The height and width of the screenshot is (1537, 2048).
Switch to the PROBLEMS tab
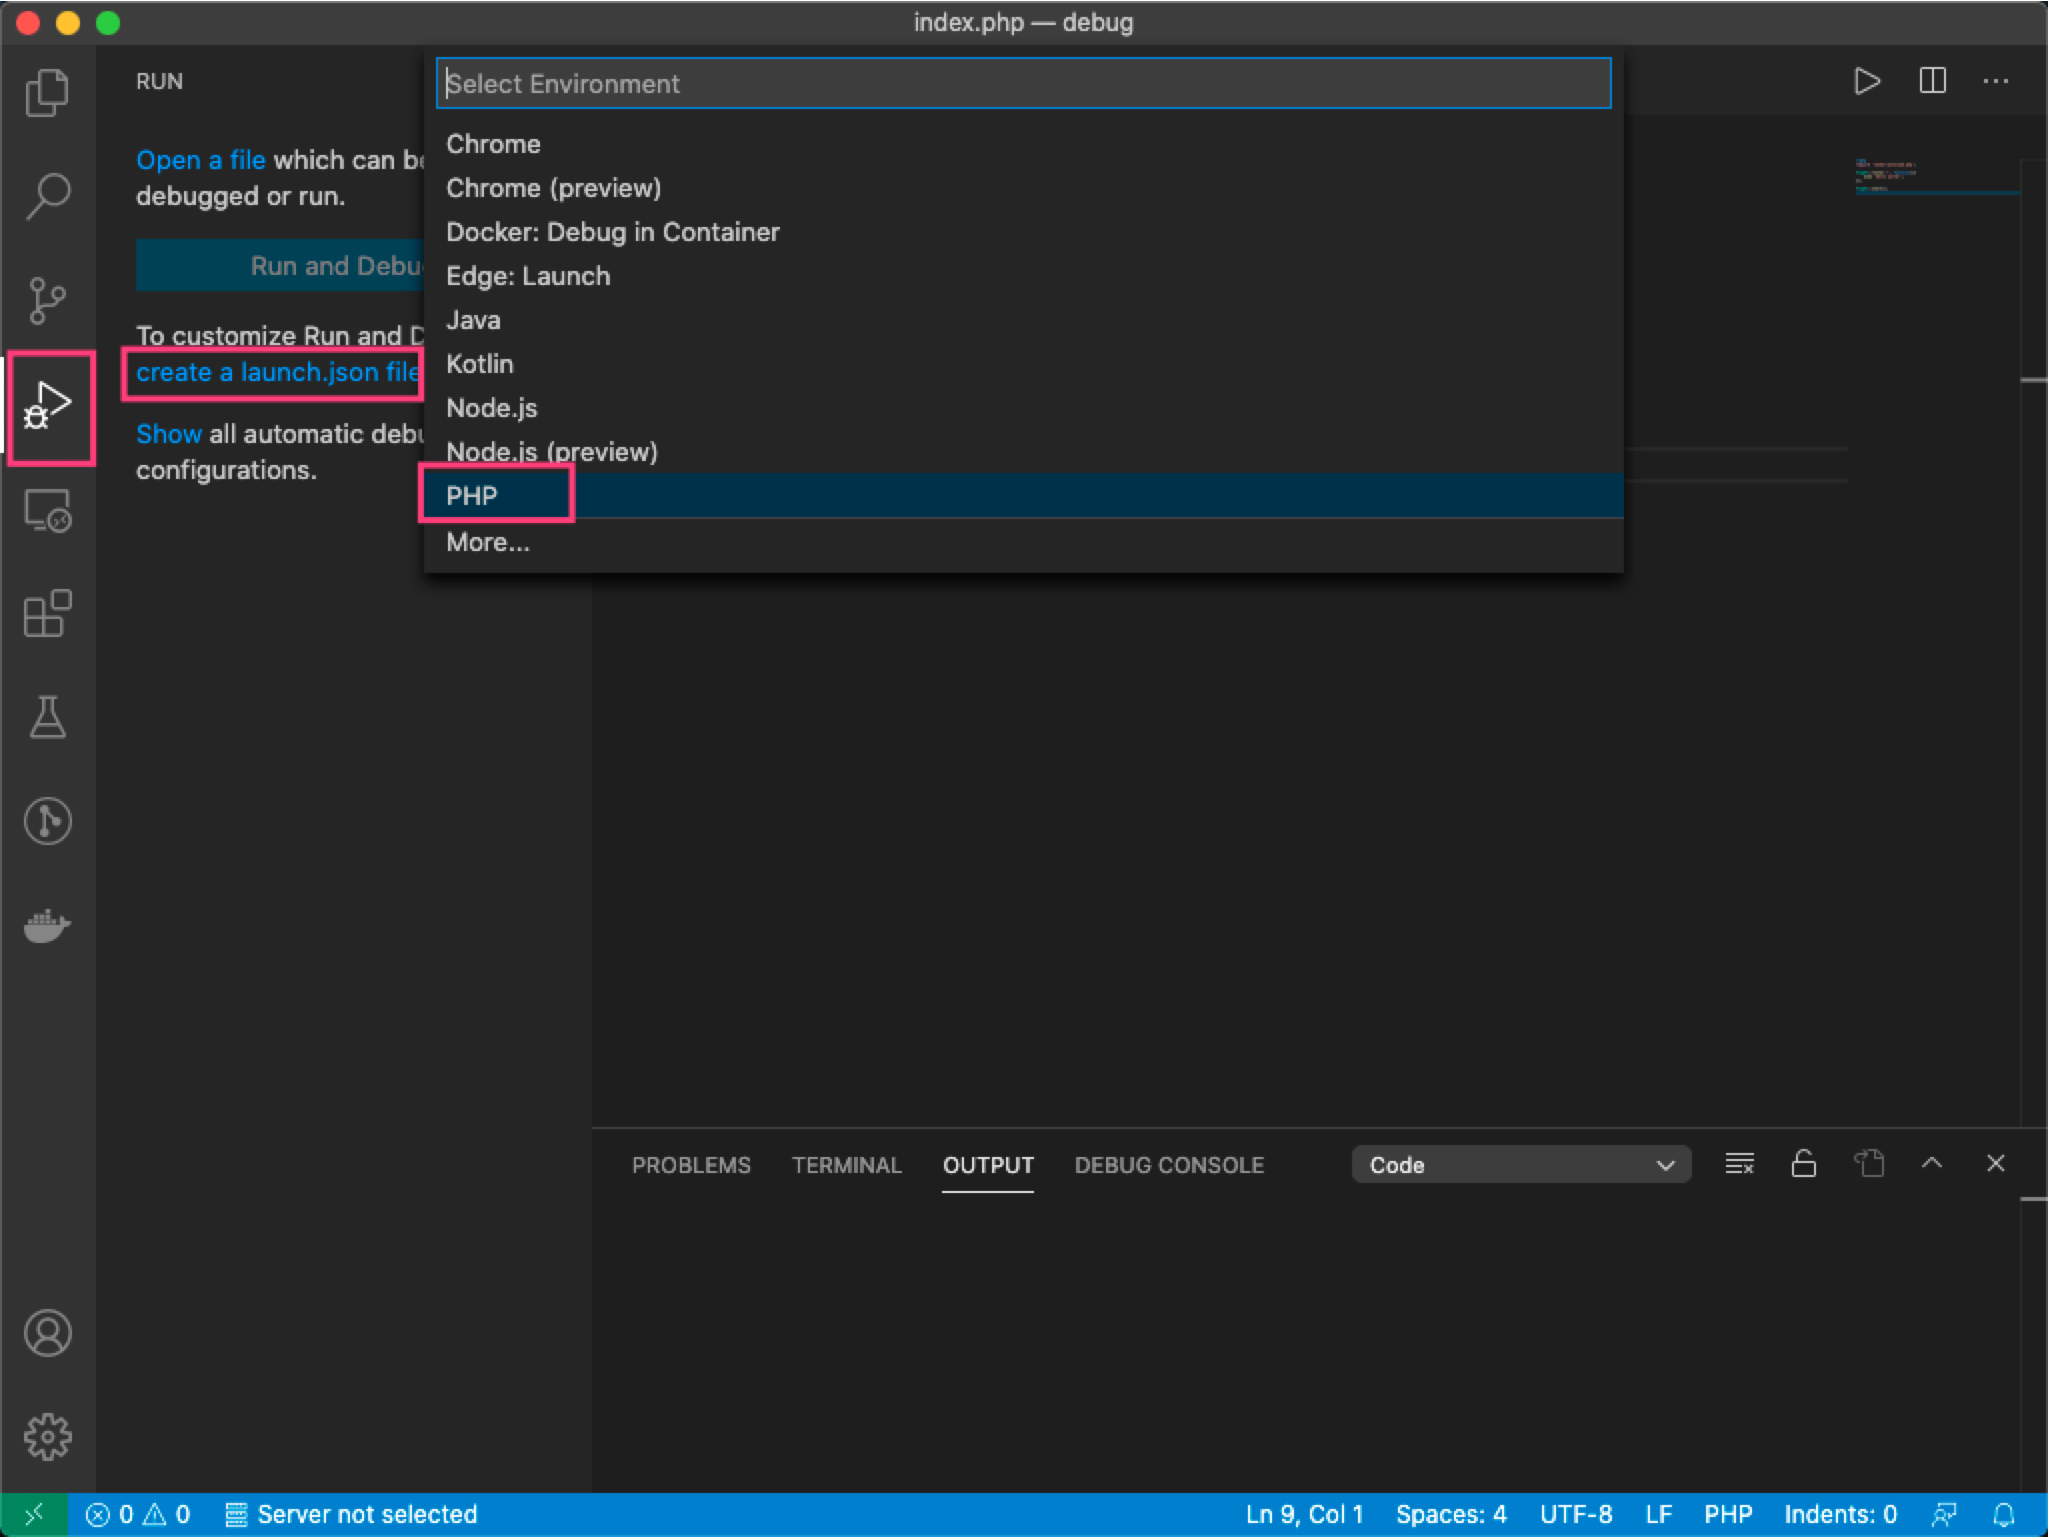tap(691, 1165)
